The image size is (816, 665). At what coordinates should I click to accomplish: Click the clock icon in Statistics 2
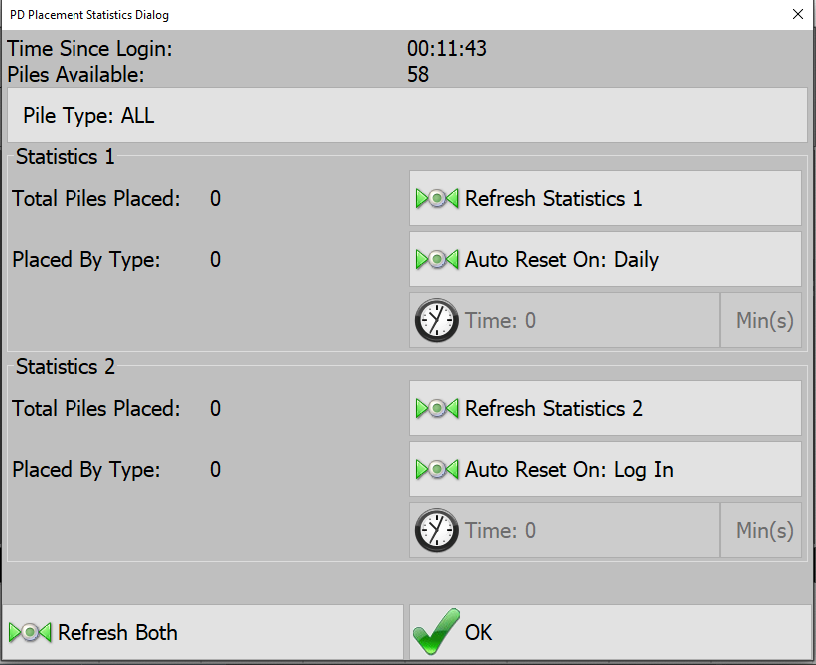436,531
